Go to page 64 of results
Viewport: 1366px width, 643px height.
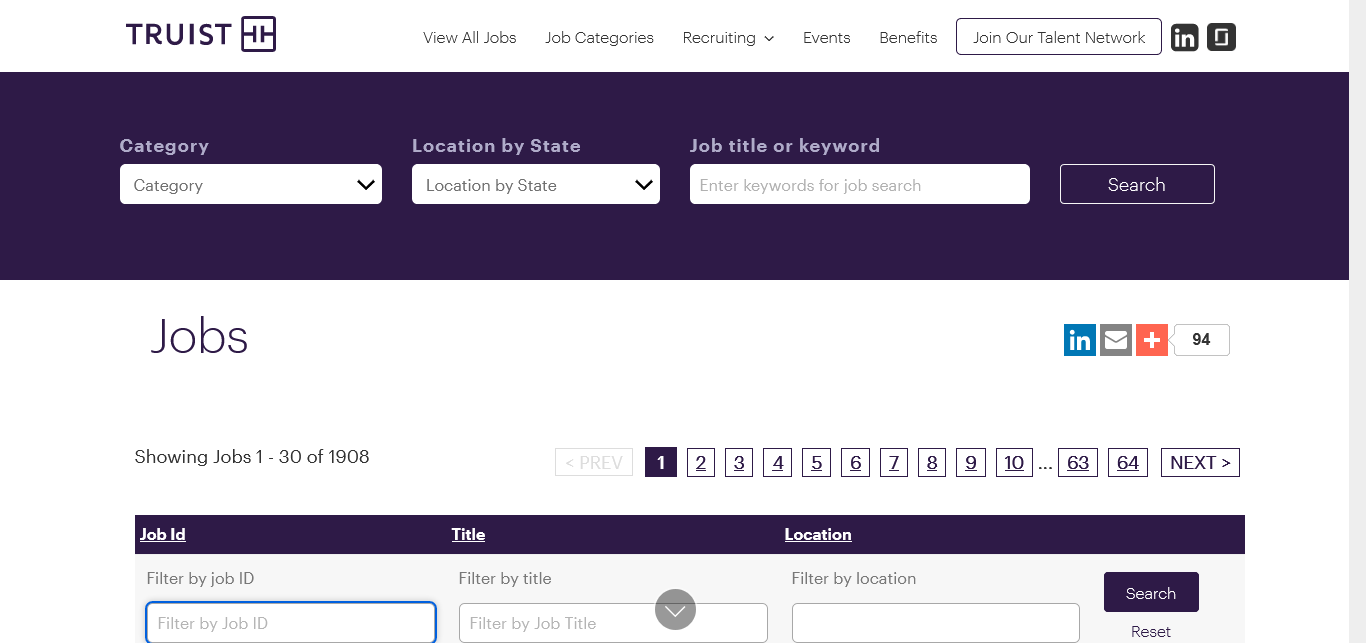coord(1127,462)
